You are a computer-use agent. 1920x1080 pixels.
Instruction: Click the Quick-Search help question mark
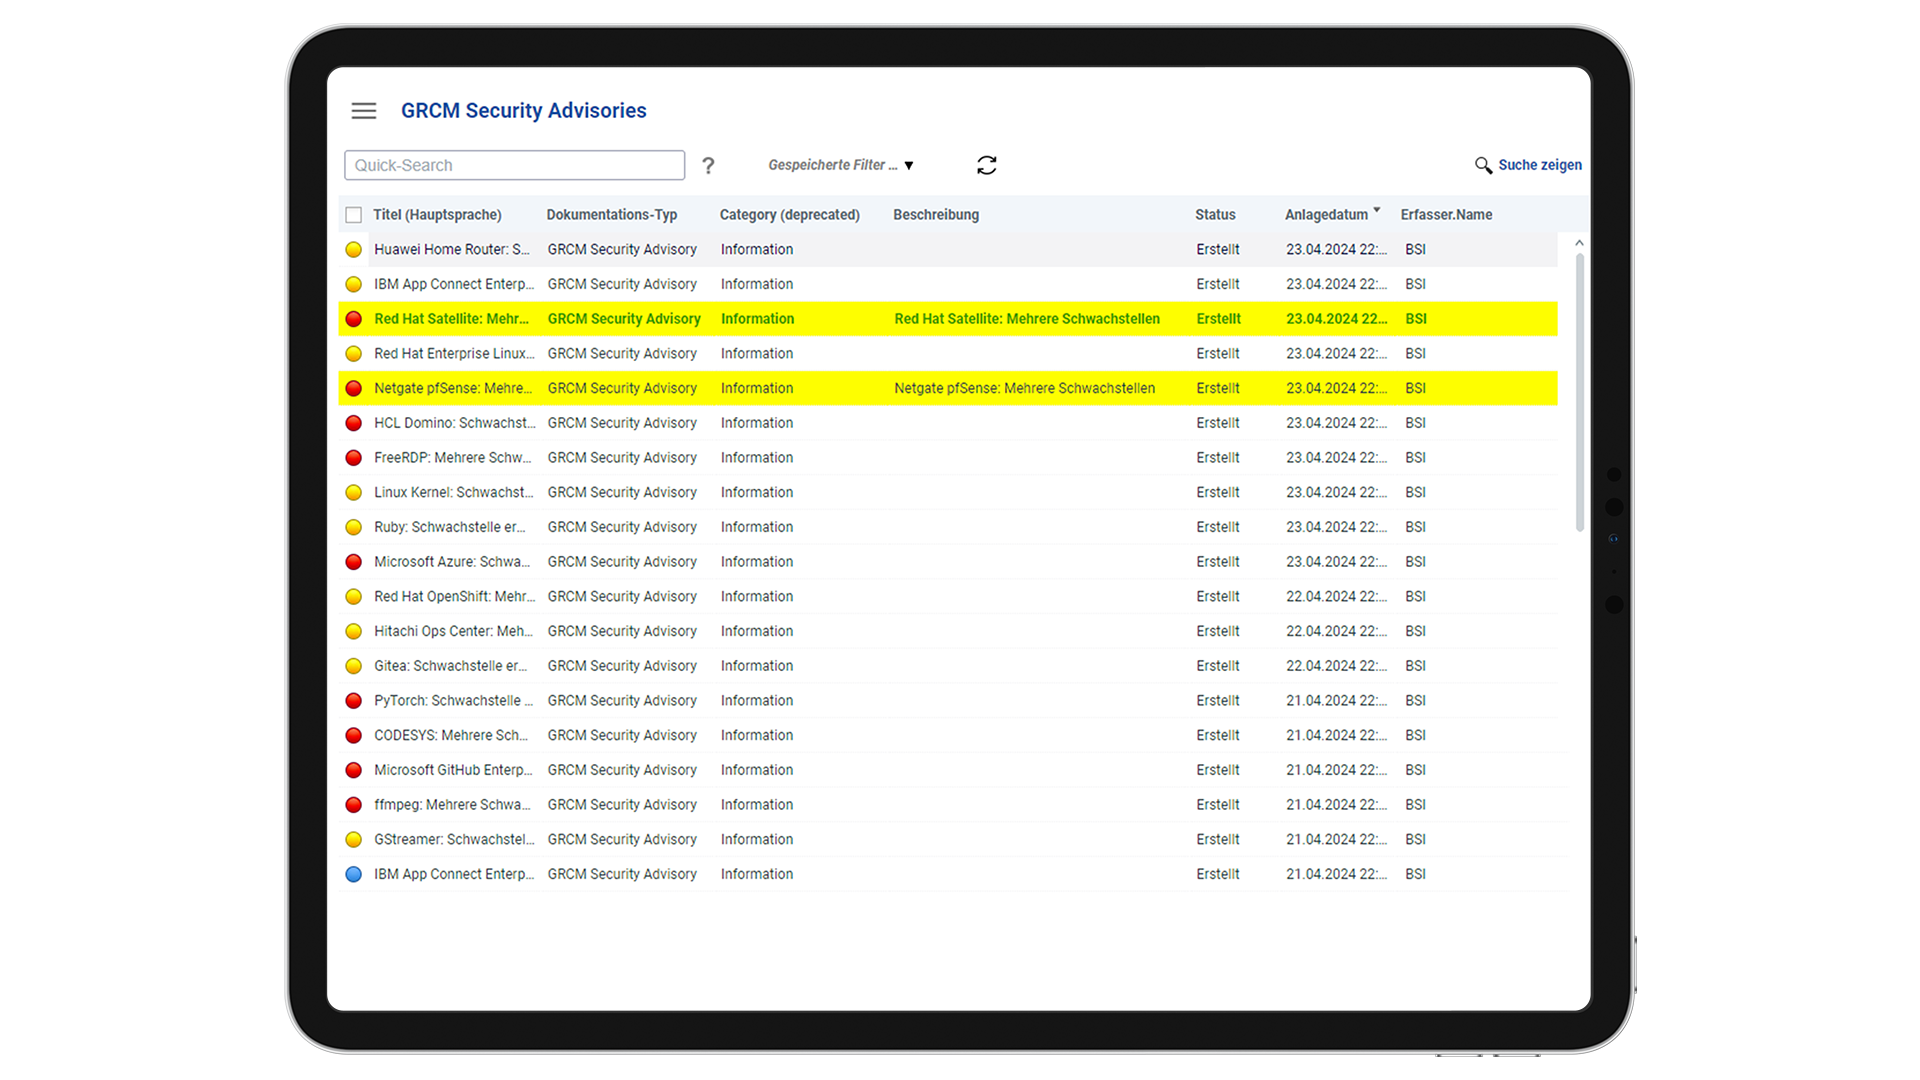(708, 165)
